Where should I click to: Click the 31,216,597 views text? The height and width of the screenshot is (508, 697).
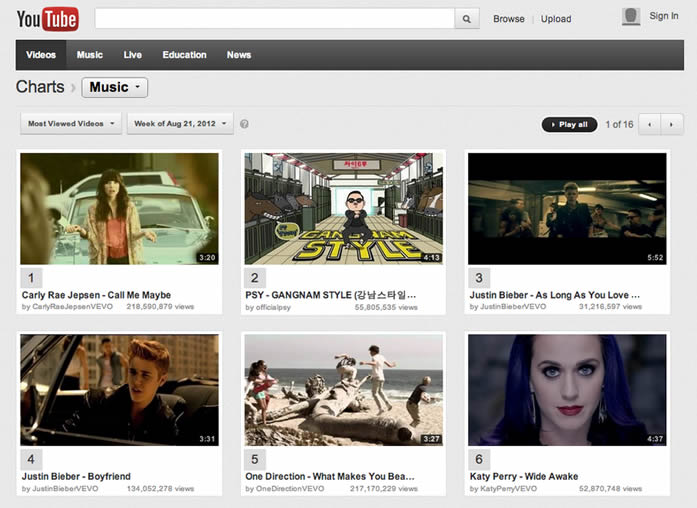tap(610, 307)
